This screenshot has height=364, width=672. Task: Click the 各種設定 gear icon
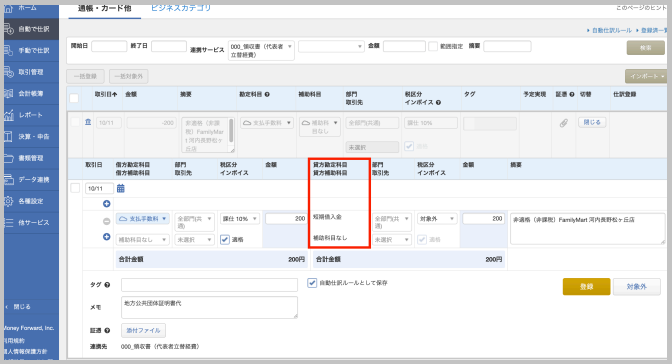coord(9,201)
